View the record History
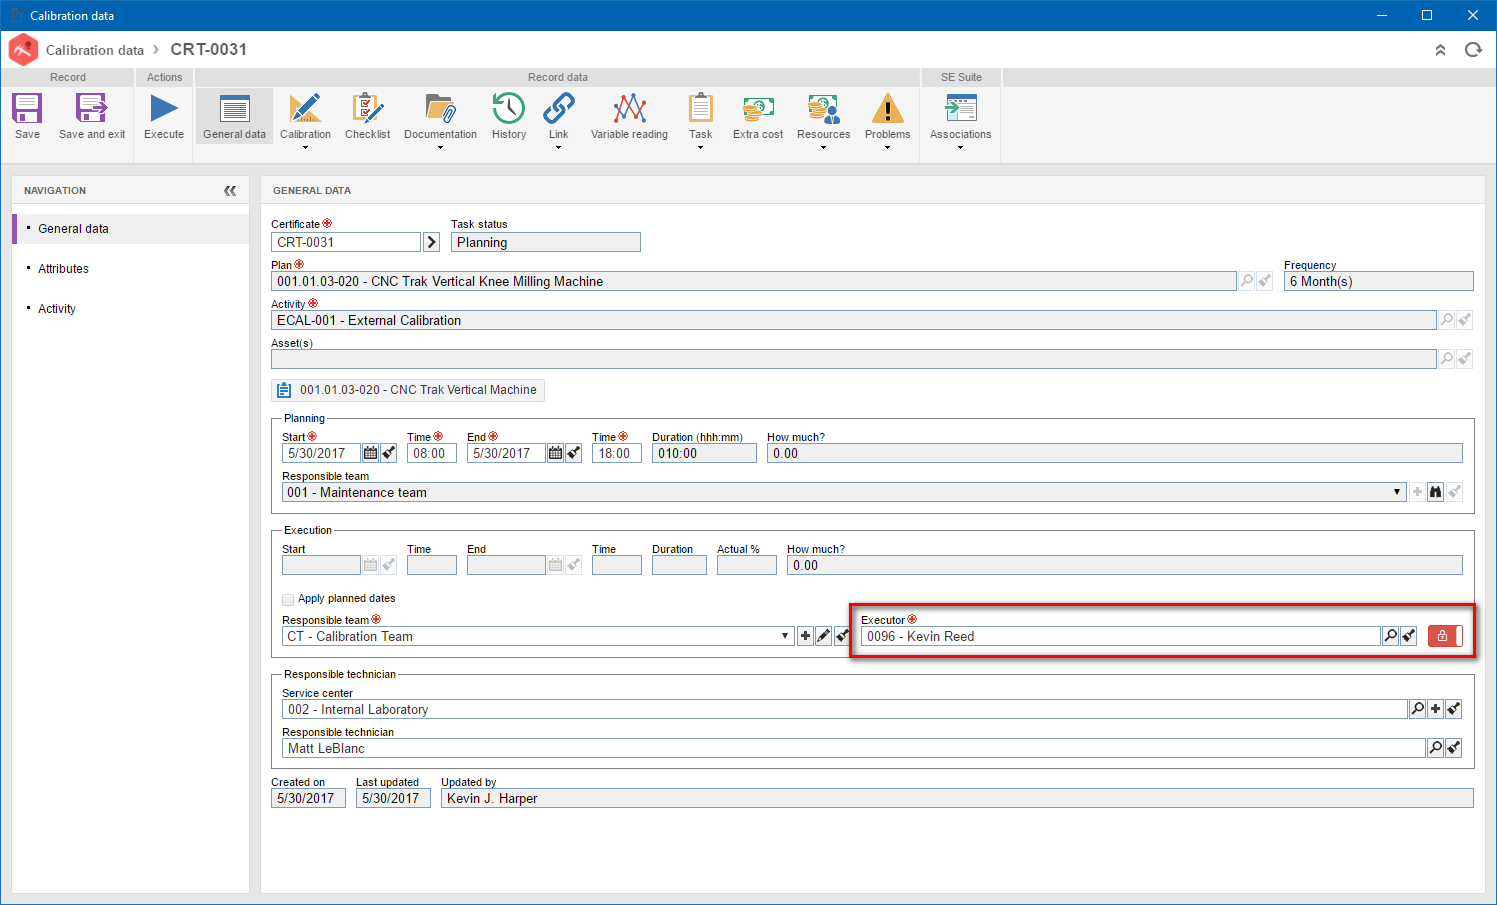The height and width of the screenshot is (905, 1497). [509, 116]
